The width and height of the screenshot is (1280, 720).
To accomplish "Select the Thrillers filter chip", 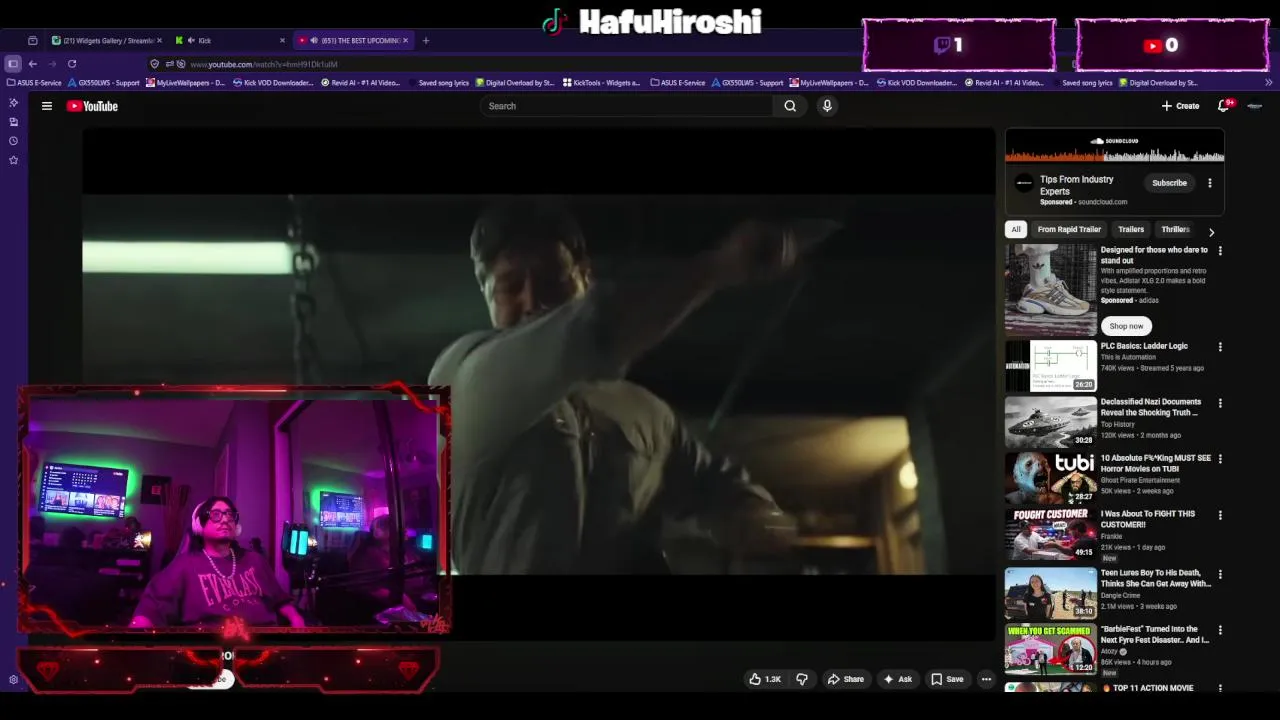I will [1175, 230].
